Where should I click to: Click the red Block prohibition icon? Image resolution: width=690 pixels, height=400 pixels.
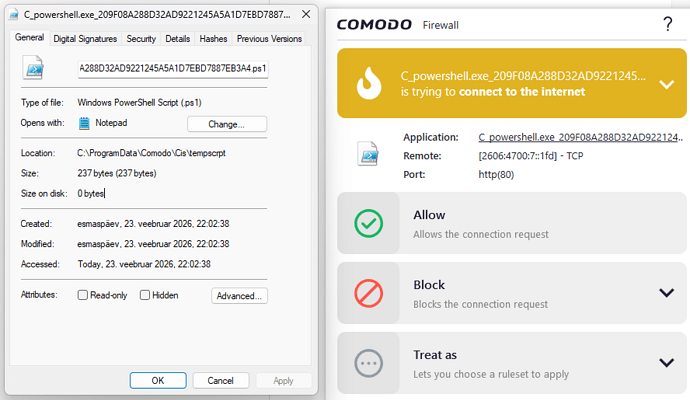[x=368, y=292]
